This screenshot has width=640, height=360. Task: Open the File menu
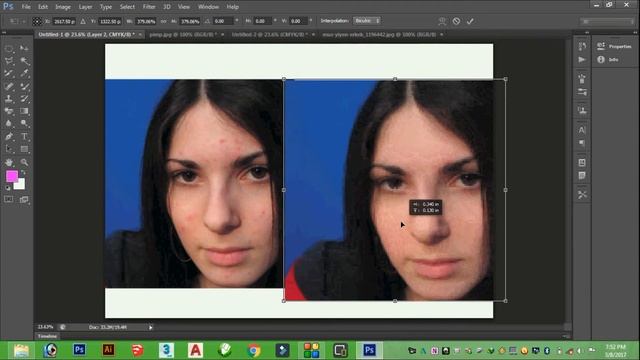pyautogui.click(x=26, y=7)
